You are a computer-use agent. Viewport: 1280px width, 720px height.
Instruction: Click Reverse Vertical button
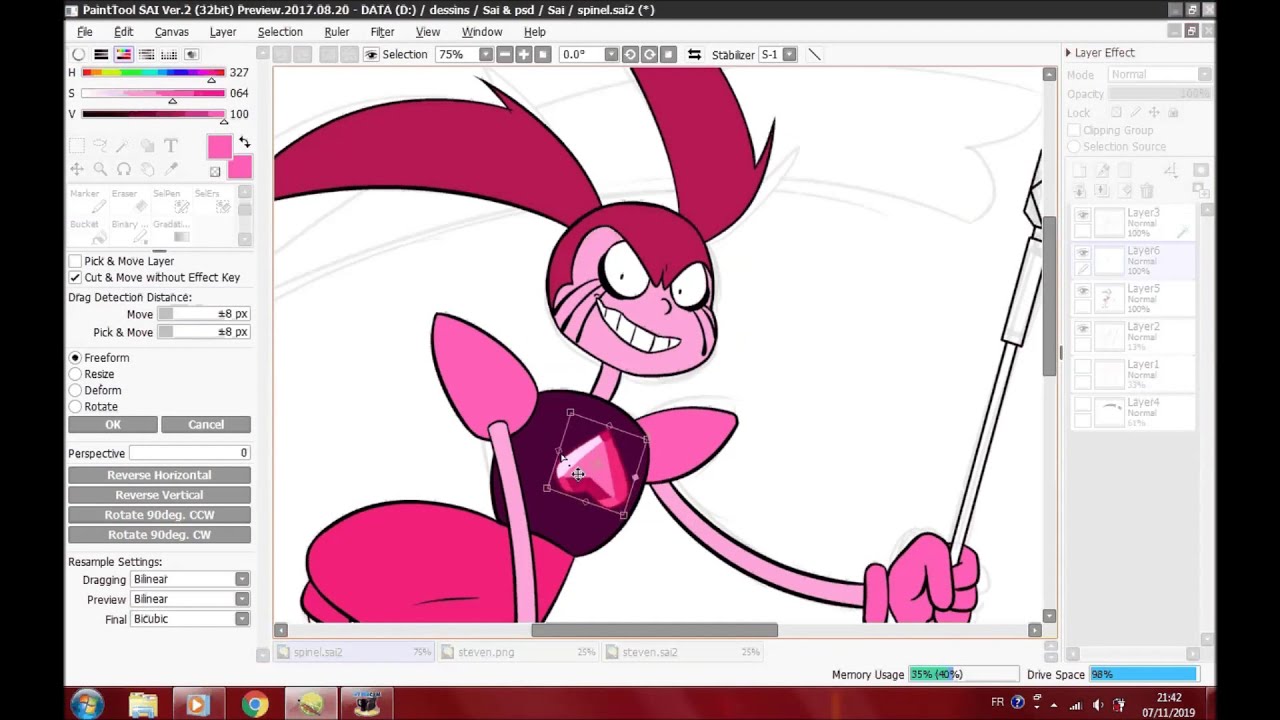159,495
